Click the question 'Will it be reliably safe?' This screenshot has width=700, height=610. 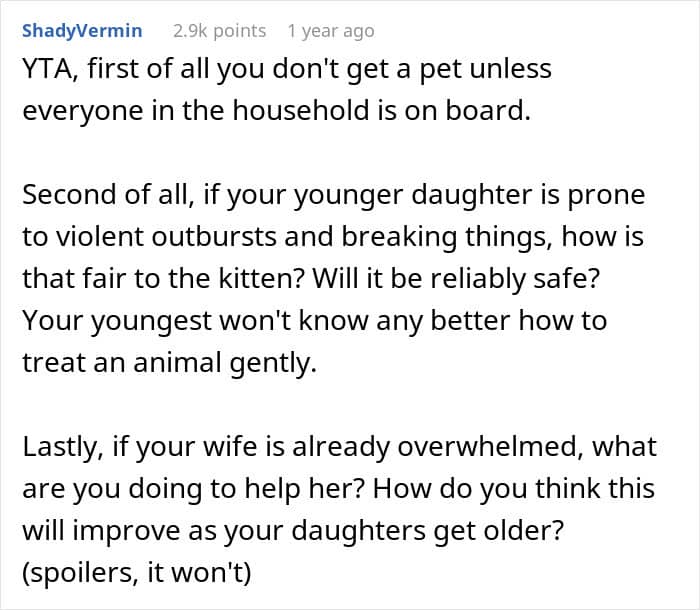456,279
